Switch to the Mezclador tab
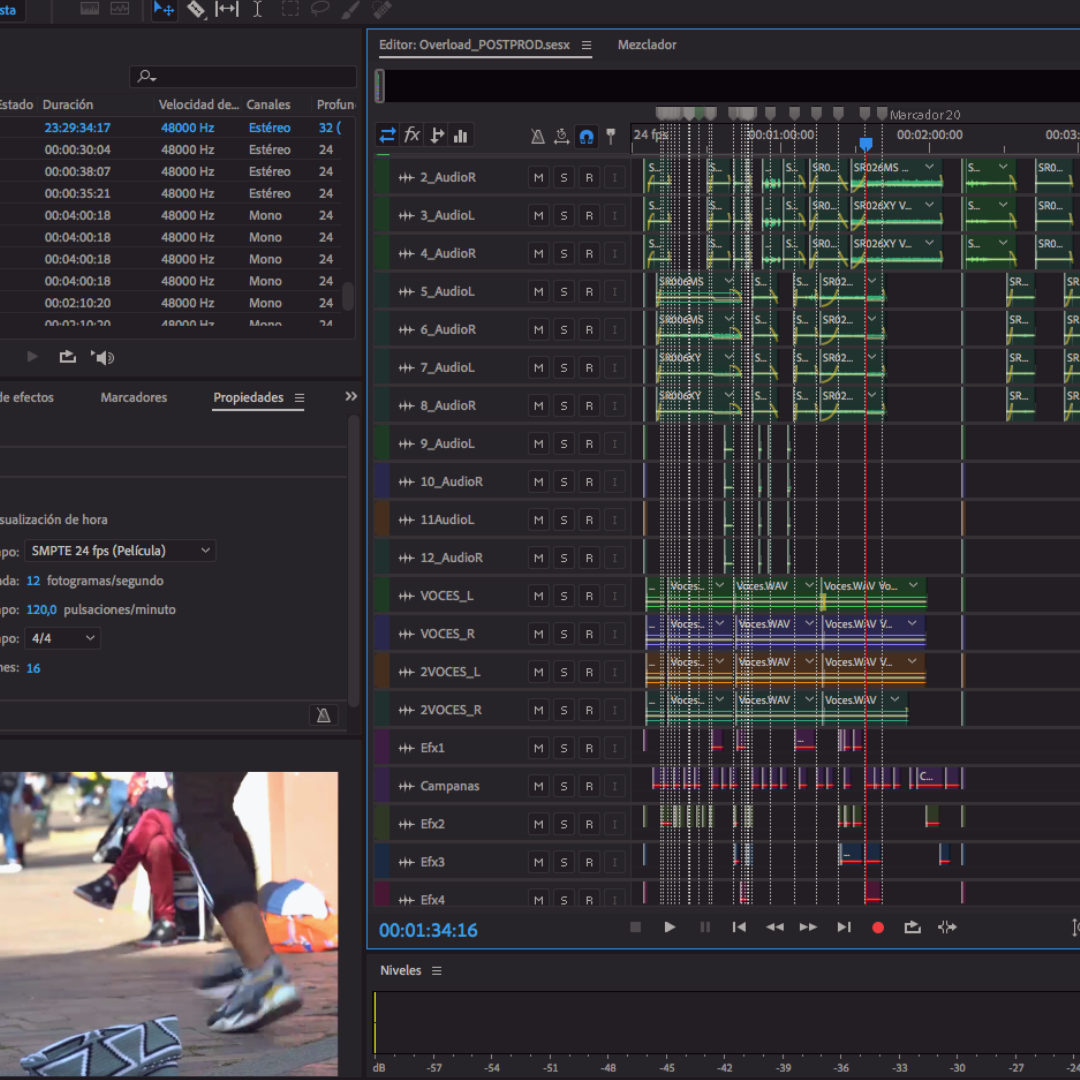The height and width of the screenshot is (1080, 1080). click(x=647, y=45)
